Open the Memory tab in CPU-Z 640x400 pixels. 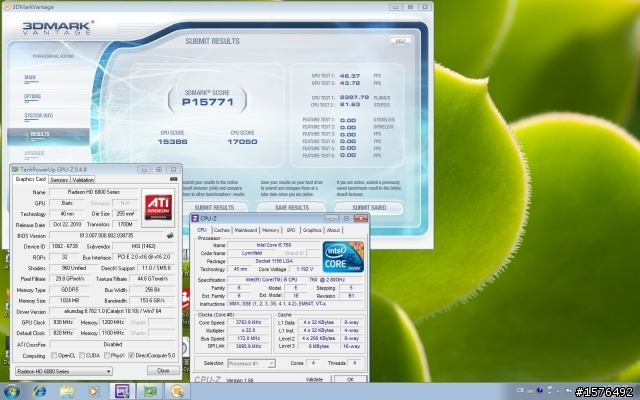[270, 230]
